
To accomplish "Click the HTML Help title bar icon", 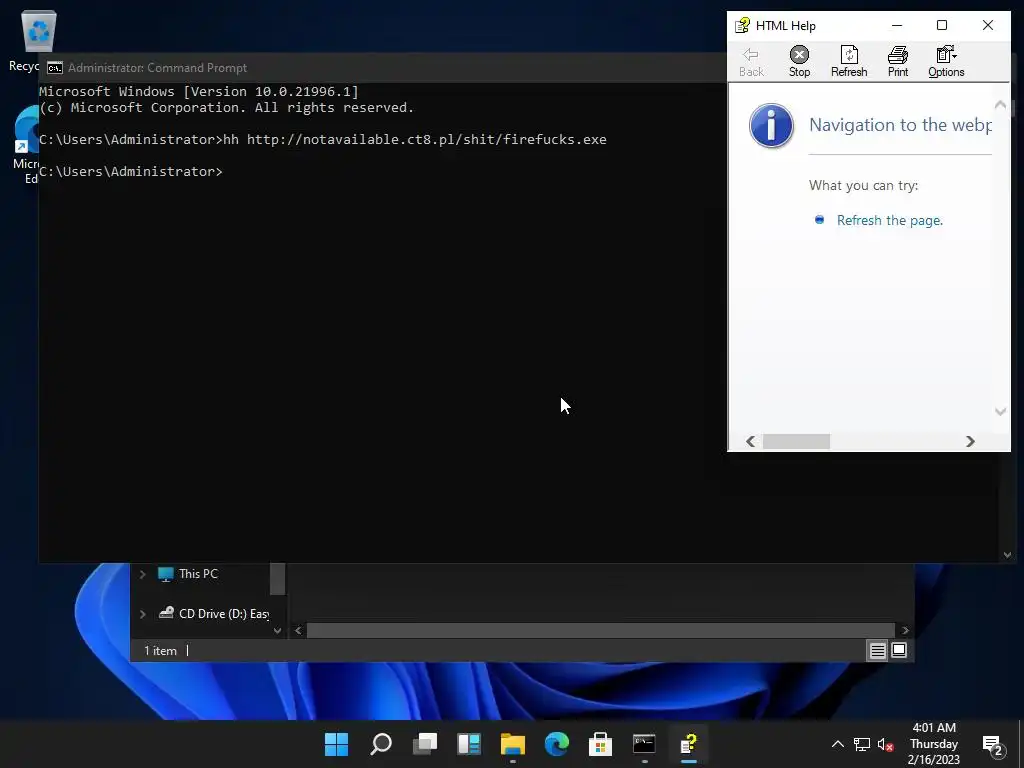I will click(x=743, y=25).
